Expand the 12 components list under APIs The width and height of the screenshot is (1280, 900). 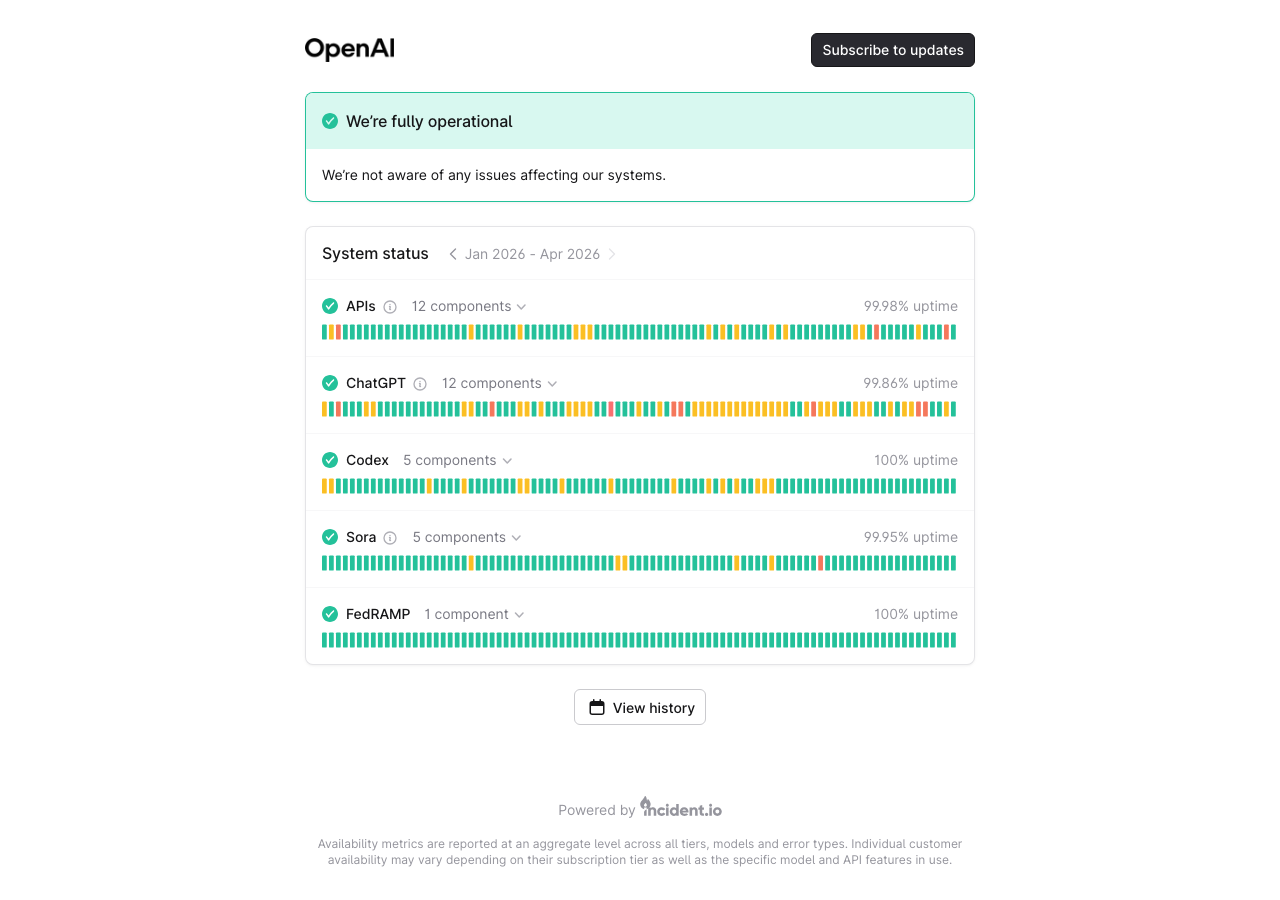click(469, 306)
